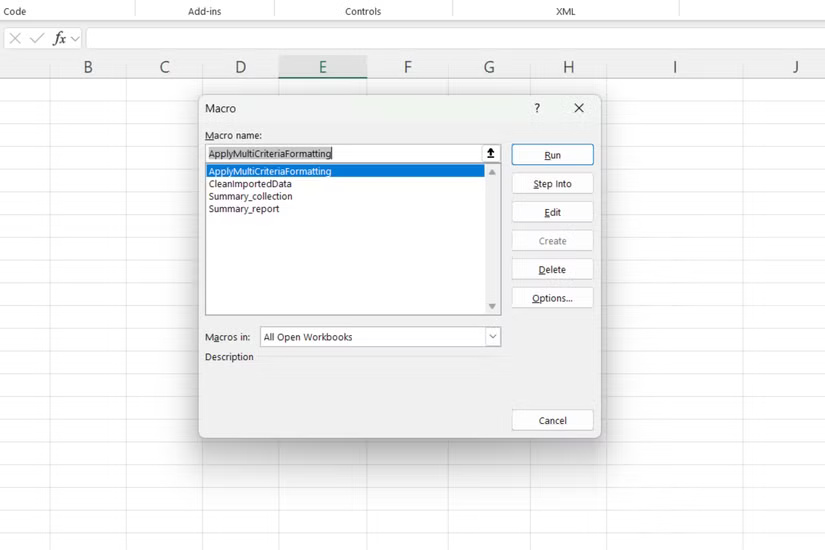Select column G header

point(489,67)
